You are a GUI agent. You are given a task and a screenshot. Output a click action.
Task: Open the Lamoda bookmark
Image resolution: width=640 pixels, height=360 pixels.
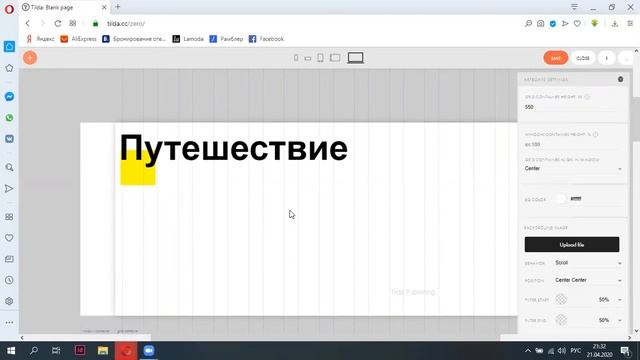[x=188, y=39]
